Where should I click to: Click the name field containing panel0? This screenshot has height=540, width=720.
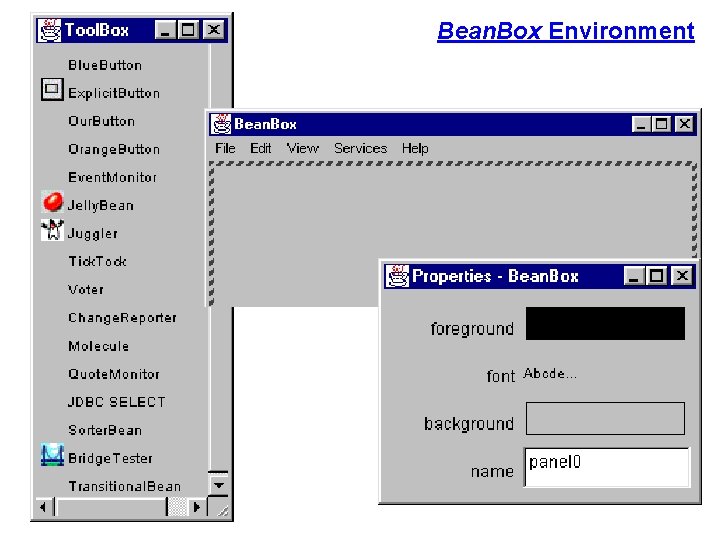tap(607, 467)
